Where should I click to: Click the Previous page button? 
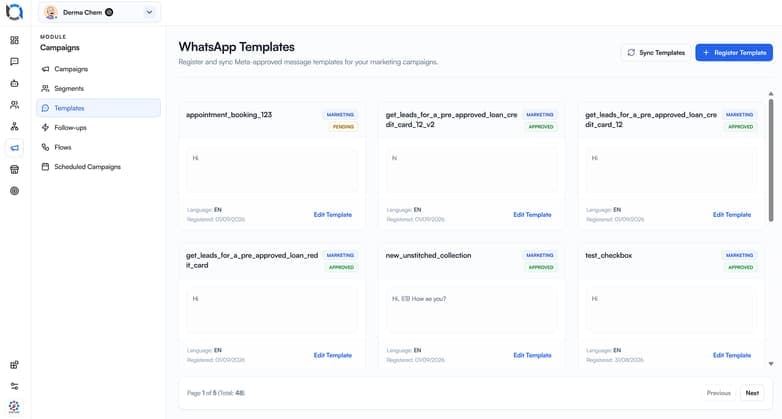718,393
